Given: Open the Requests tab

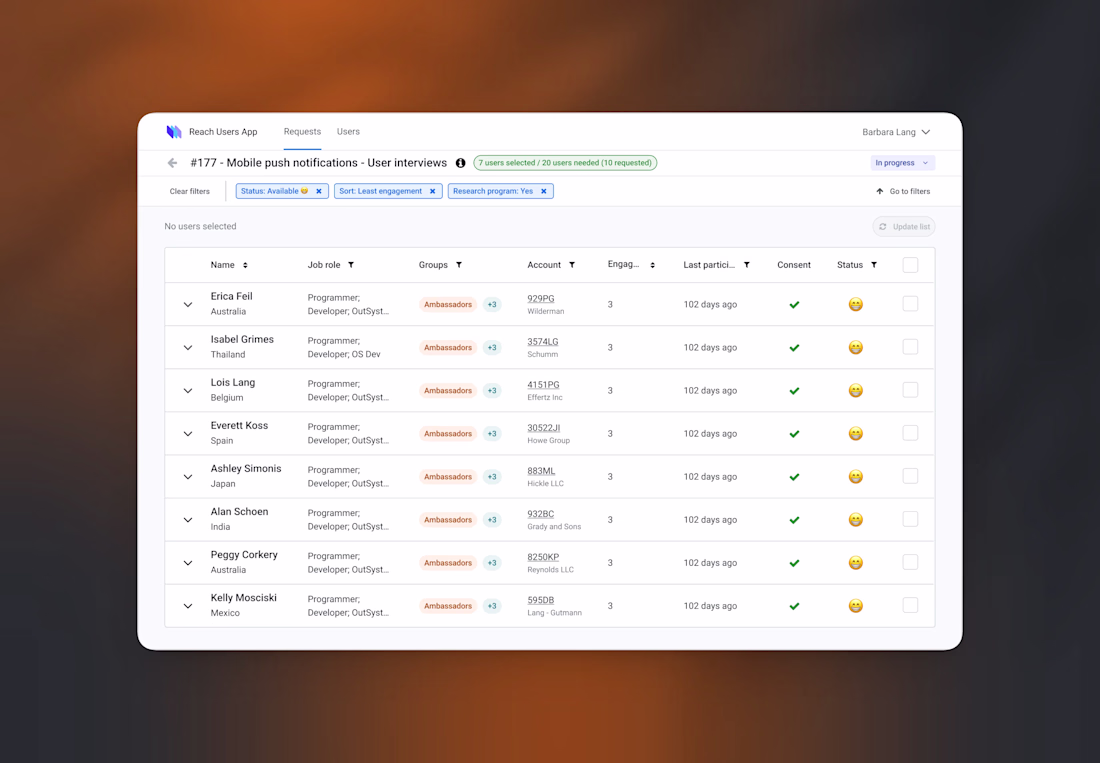Looking at the screenshot, I should click(x=302, y=132).
